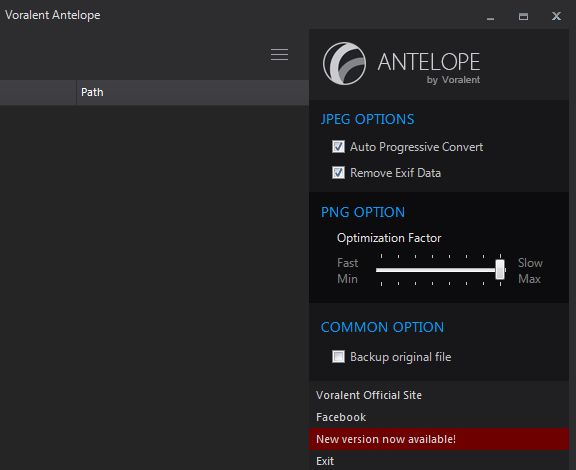This screenshot has height=470, width=576.
Task: Uncheck Remove Exif Data option
Action: (338, 172)
